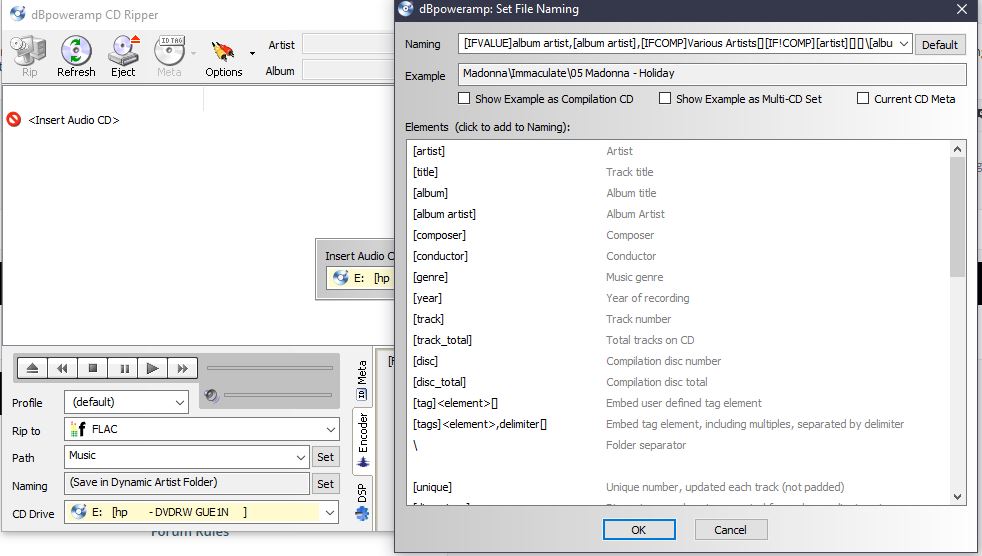
Task: Click the player's eject transport button
Action: click(32, 368)
